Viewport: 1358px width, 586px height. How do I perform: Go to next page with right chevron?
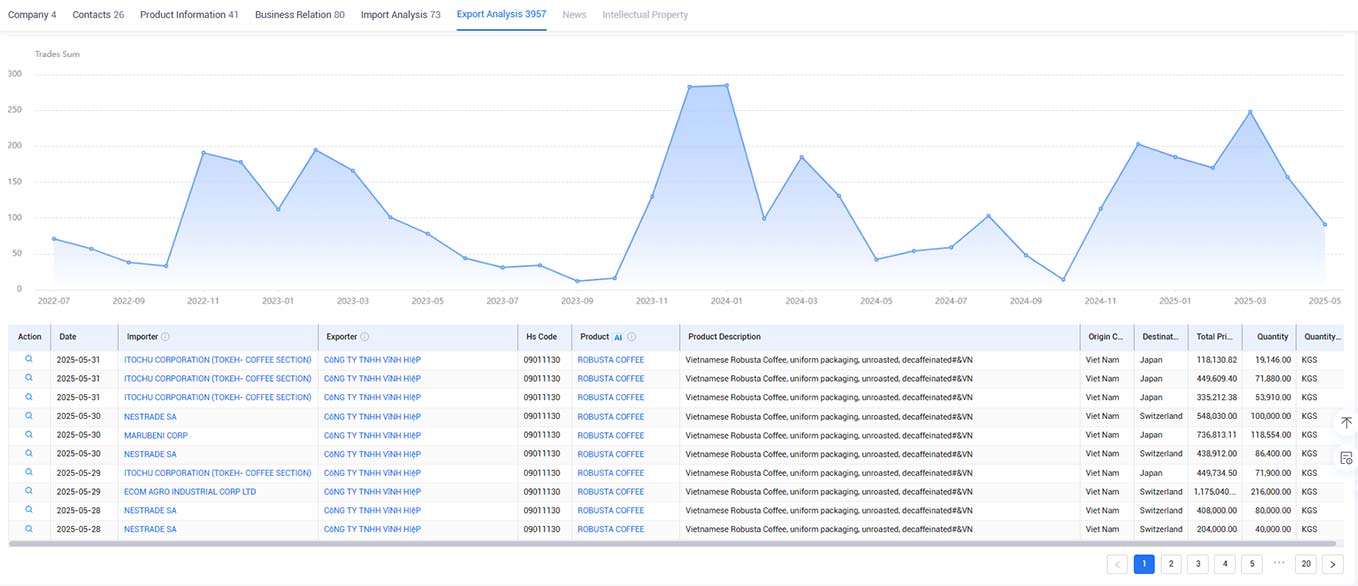(1332, 564)
